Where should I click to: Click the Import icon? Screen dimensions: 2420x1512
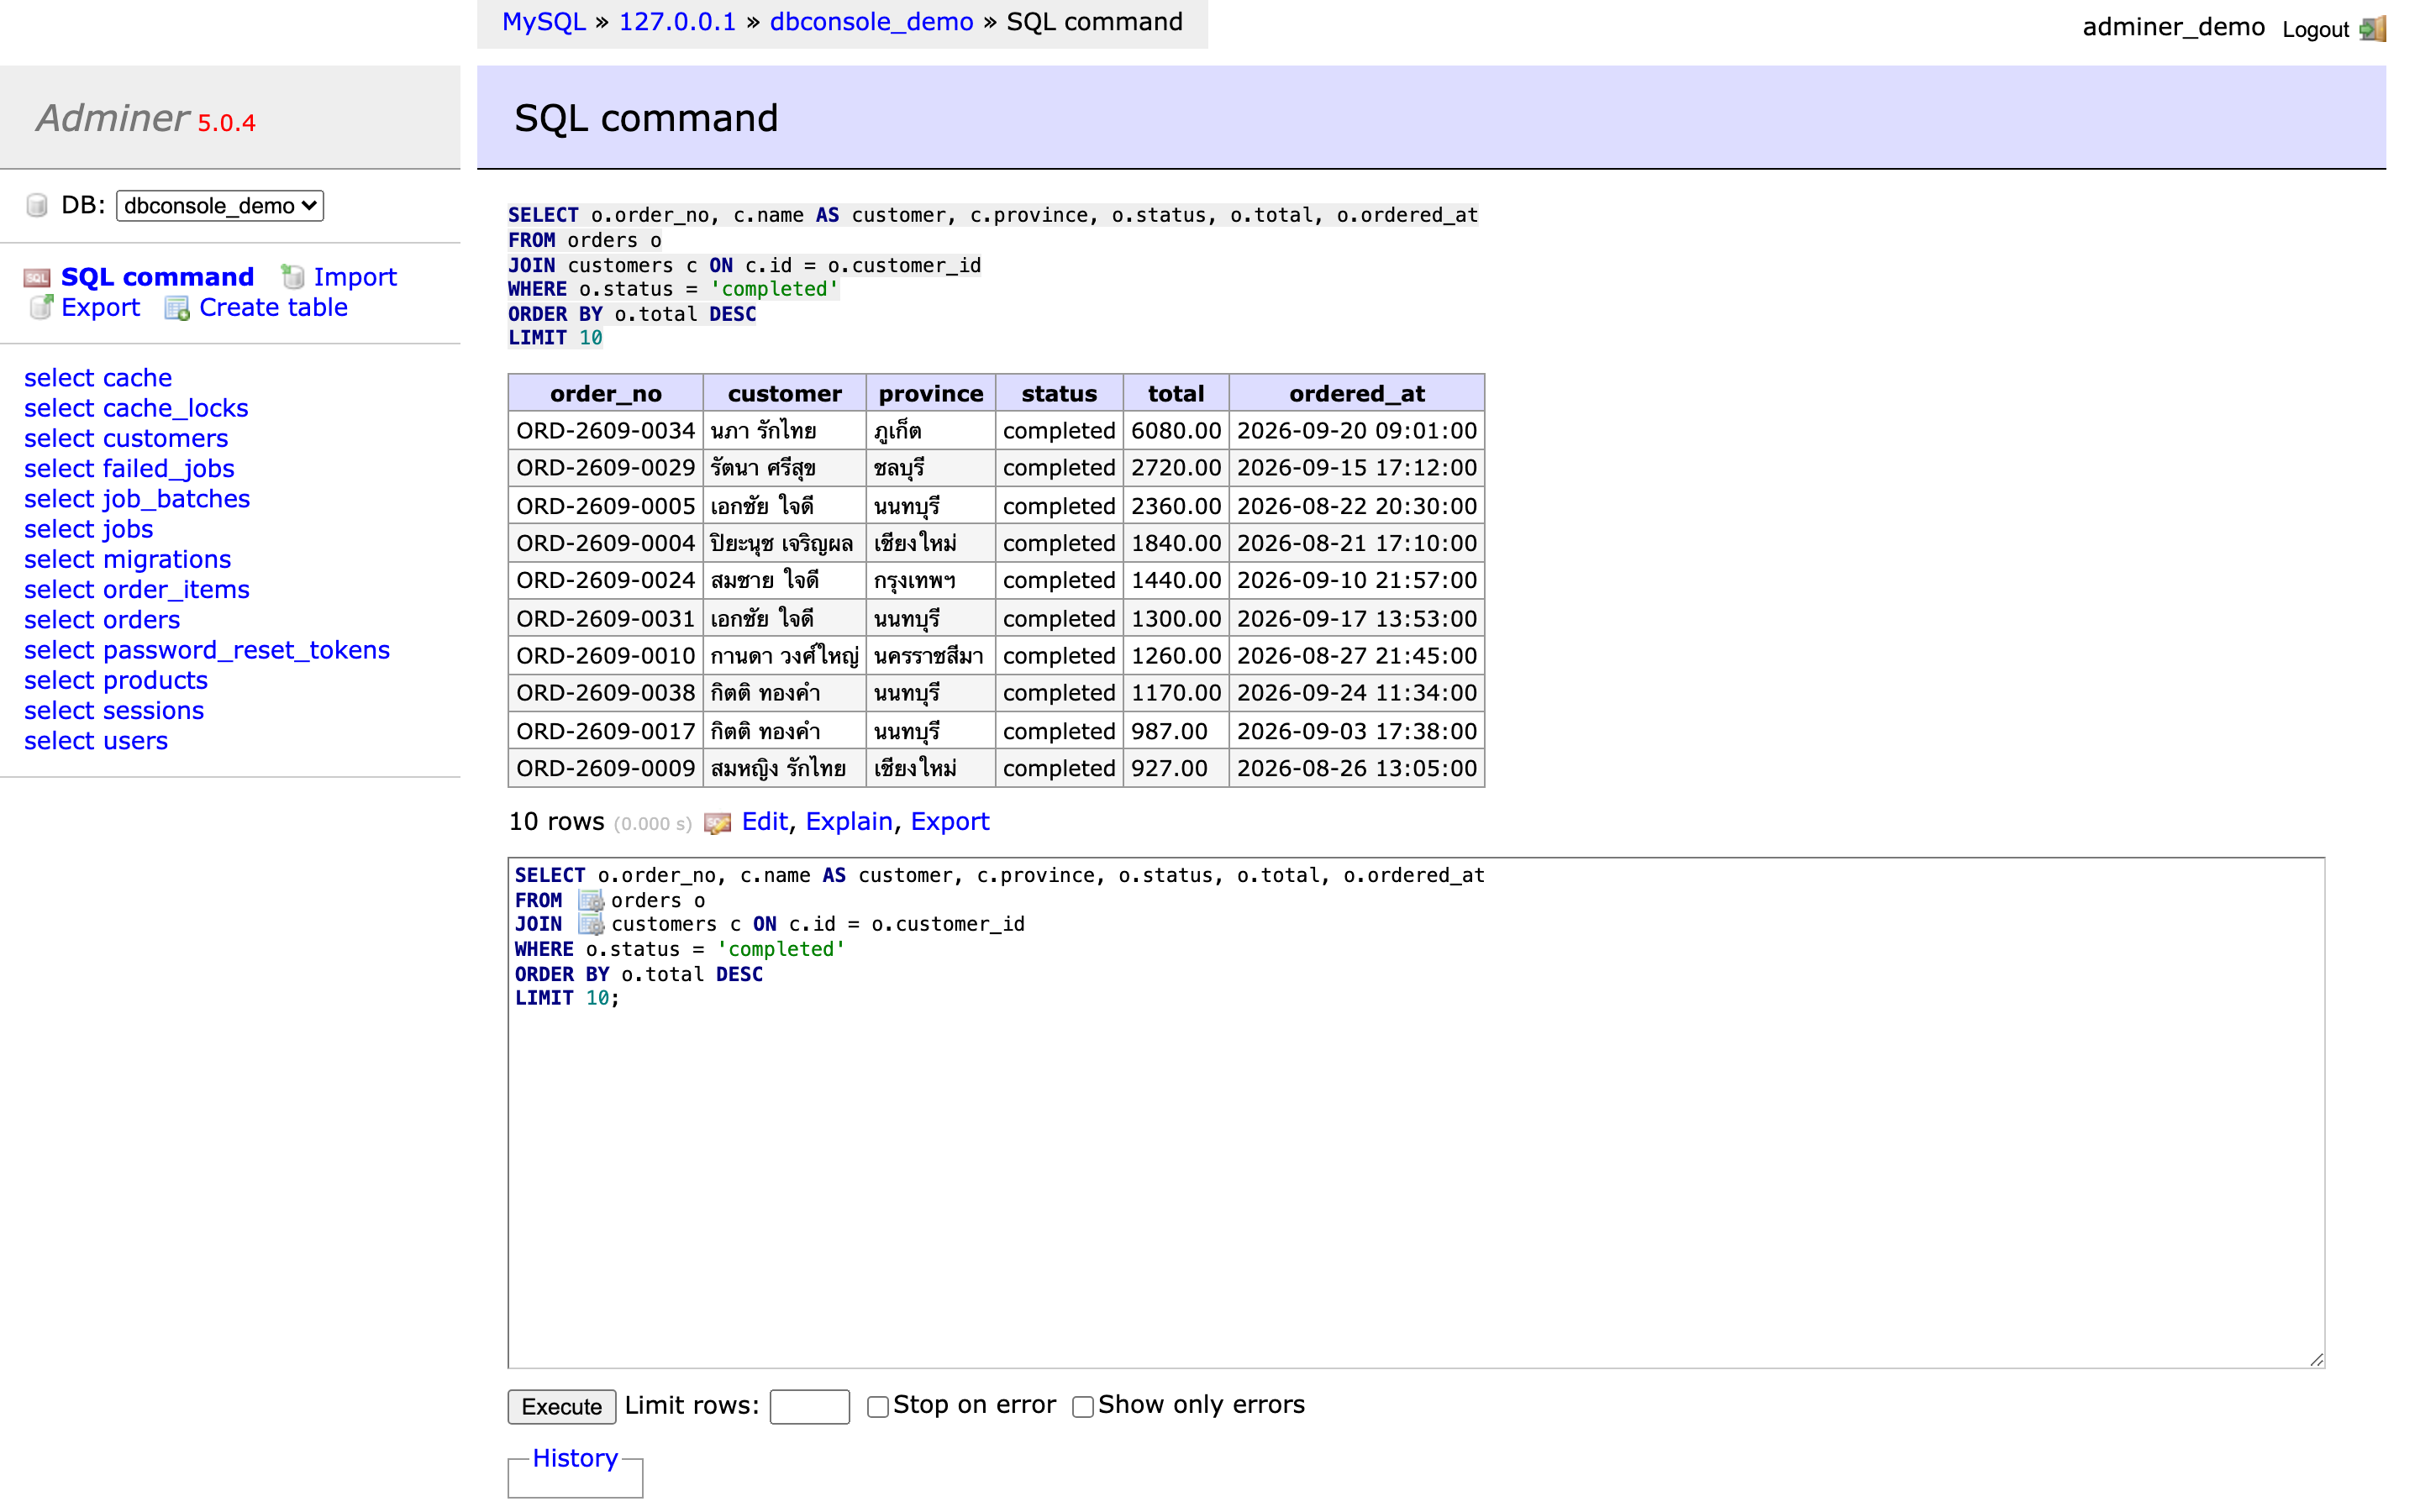pos(292,277)
